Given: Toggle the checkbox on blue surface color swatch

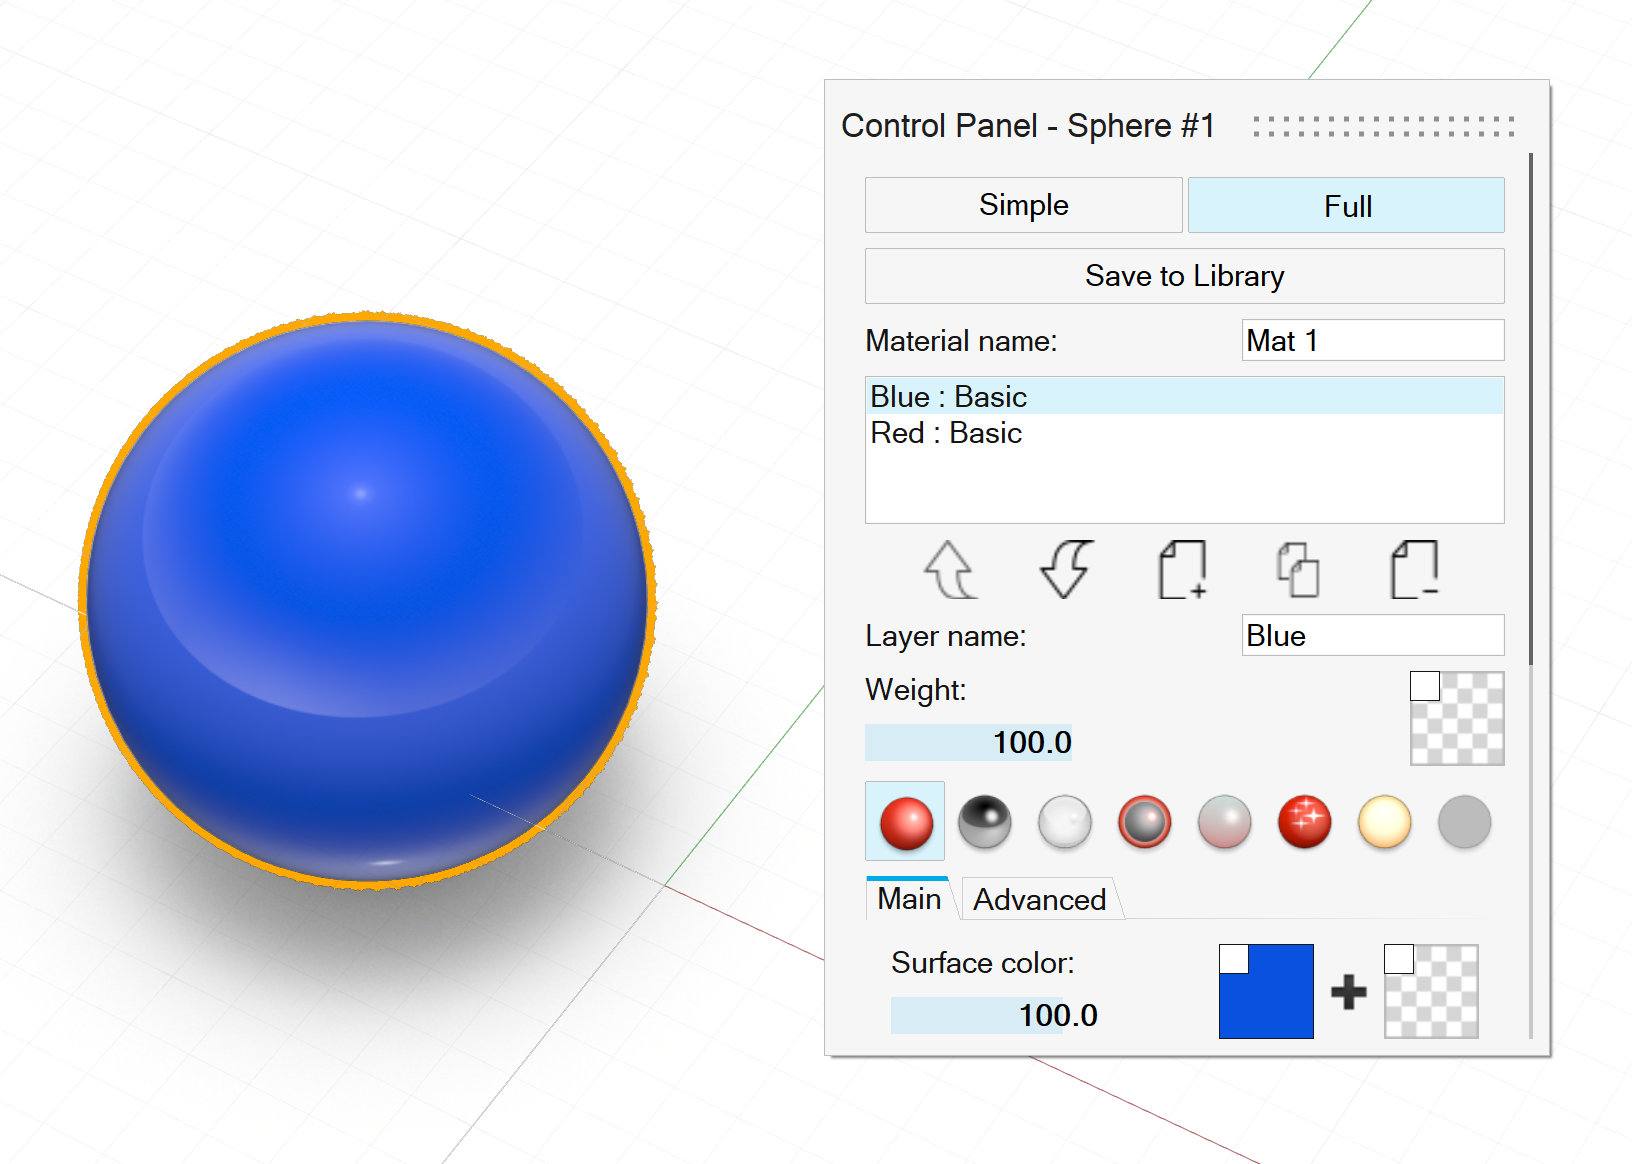Looking at the screenshot, I should point(1234,959).
